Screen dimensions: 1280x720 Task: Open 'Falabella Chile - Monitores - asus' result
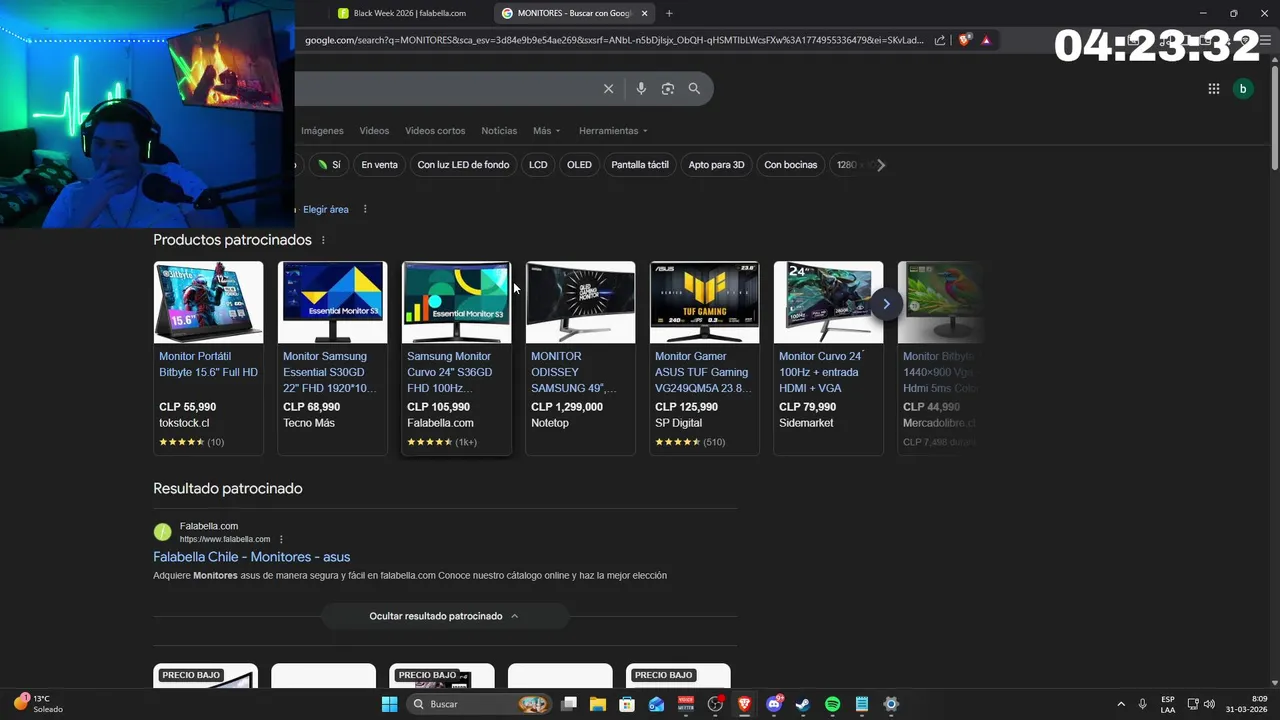click(x=252, y=557)
